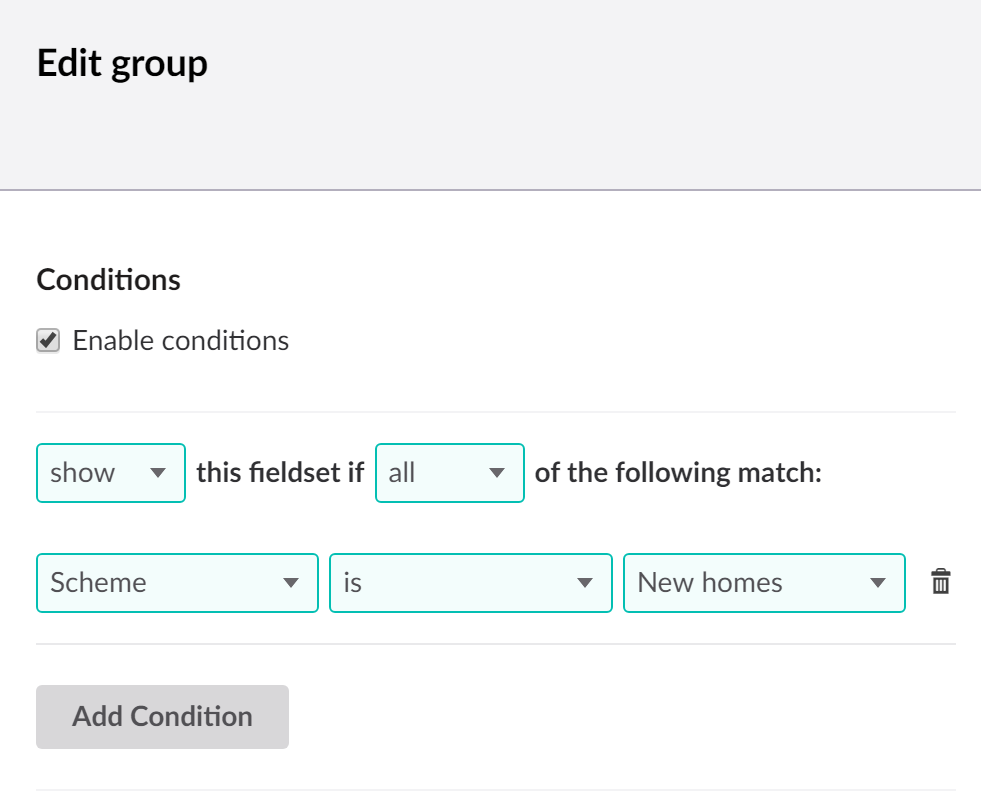
Task: Click the "Conditions" section heading
Action: click(108, 280)
